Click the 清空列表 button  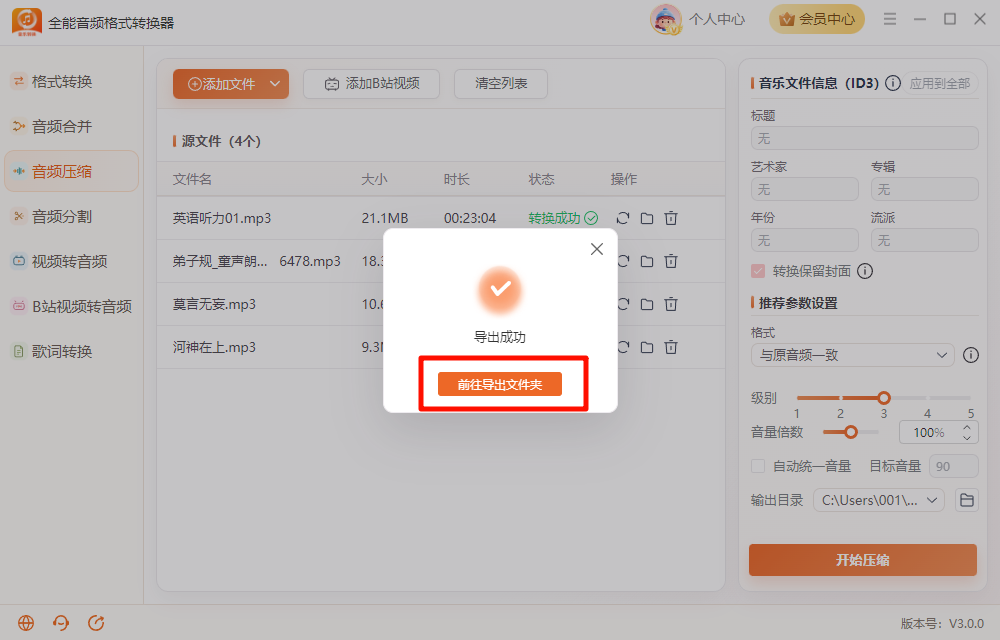pyautogui.click(x=501, y=84)
